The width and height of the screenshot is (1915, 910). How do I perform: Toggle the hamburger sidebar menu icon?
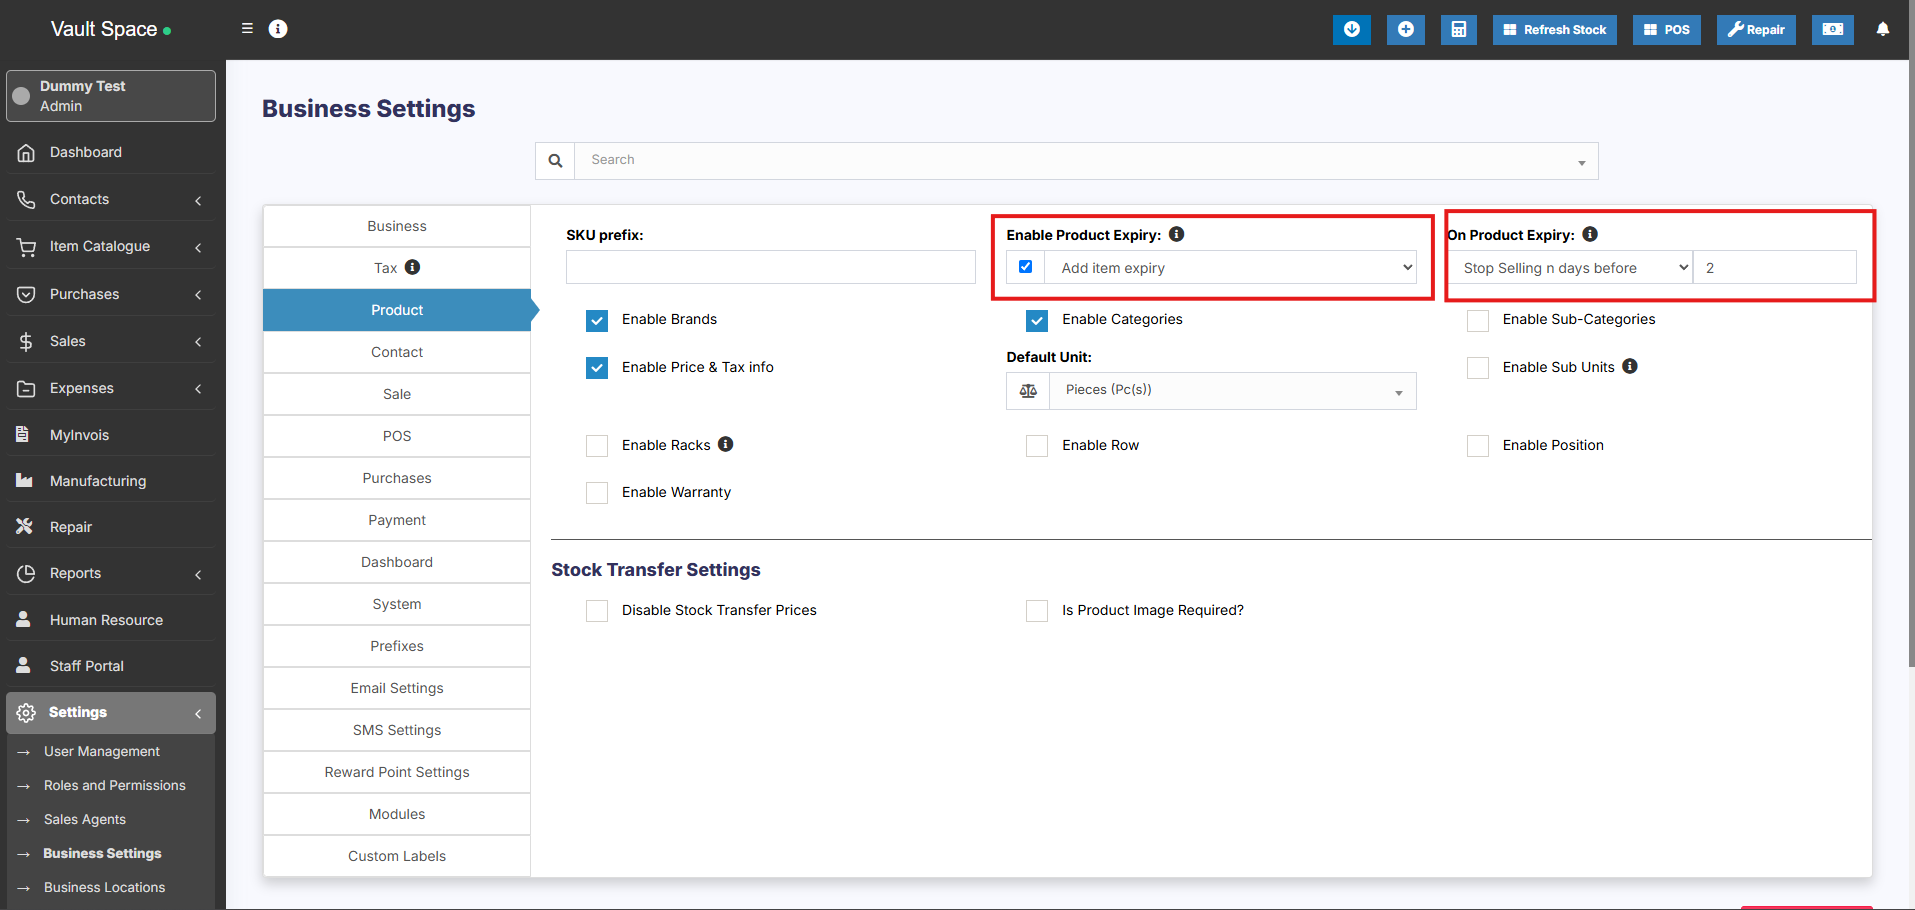click(247, 29)
